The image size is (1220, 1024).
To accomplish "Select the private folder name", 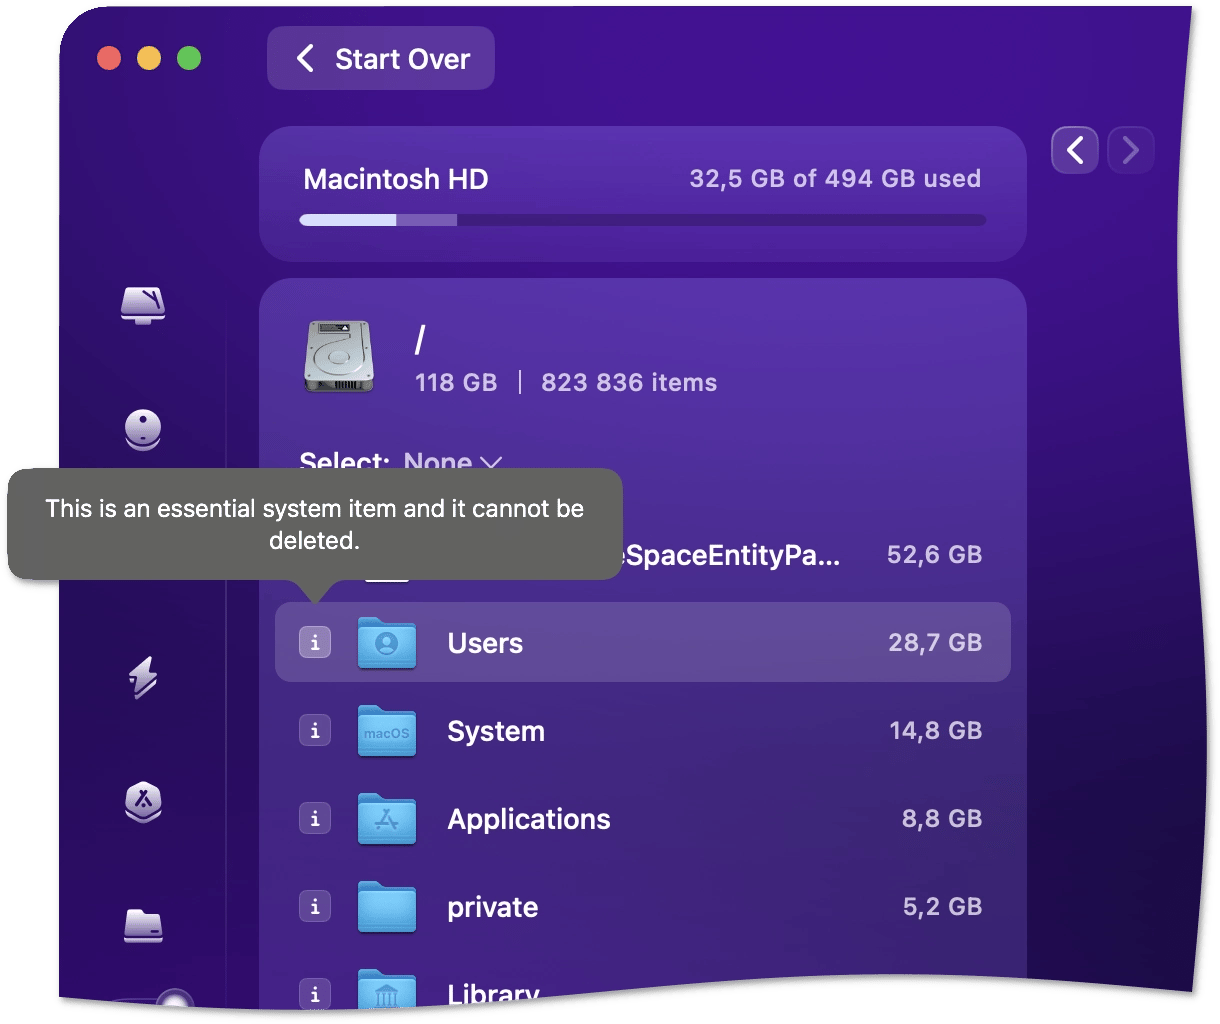I will pyautogui.click(x=493, y=907).
